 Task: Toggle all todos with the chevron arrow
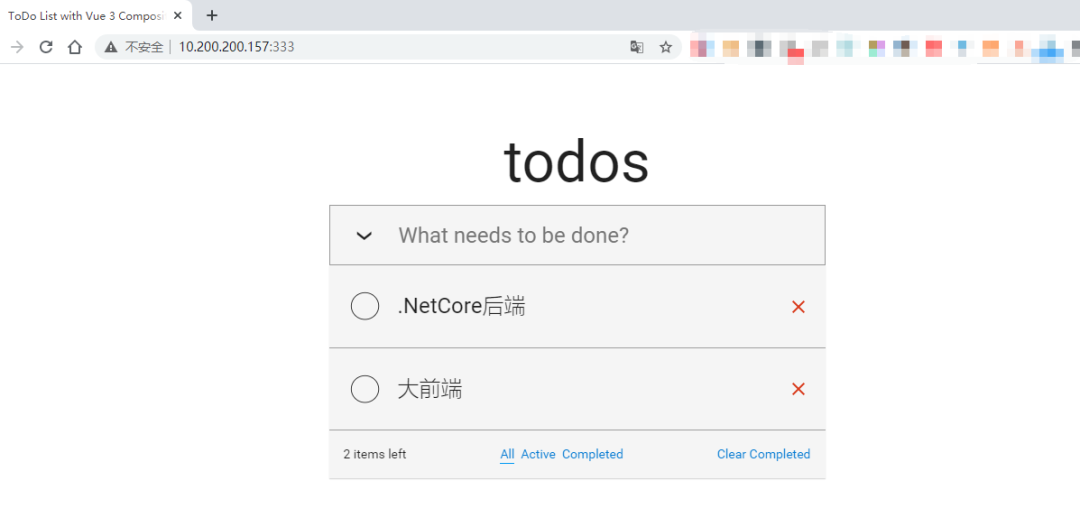click(x=364, y=236)
